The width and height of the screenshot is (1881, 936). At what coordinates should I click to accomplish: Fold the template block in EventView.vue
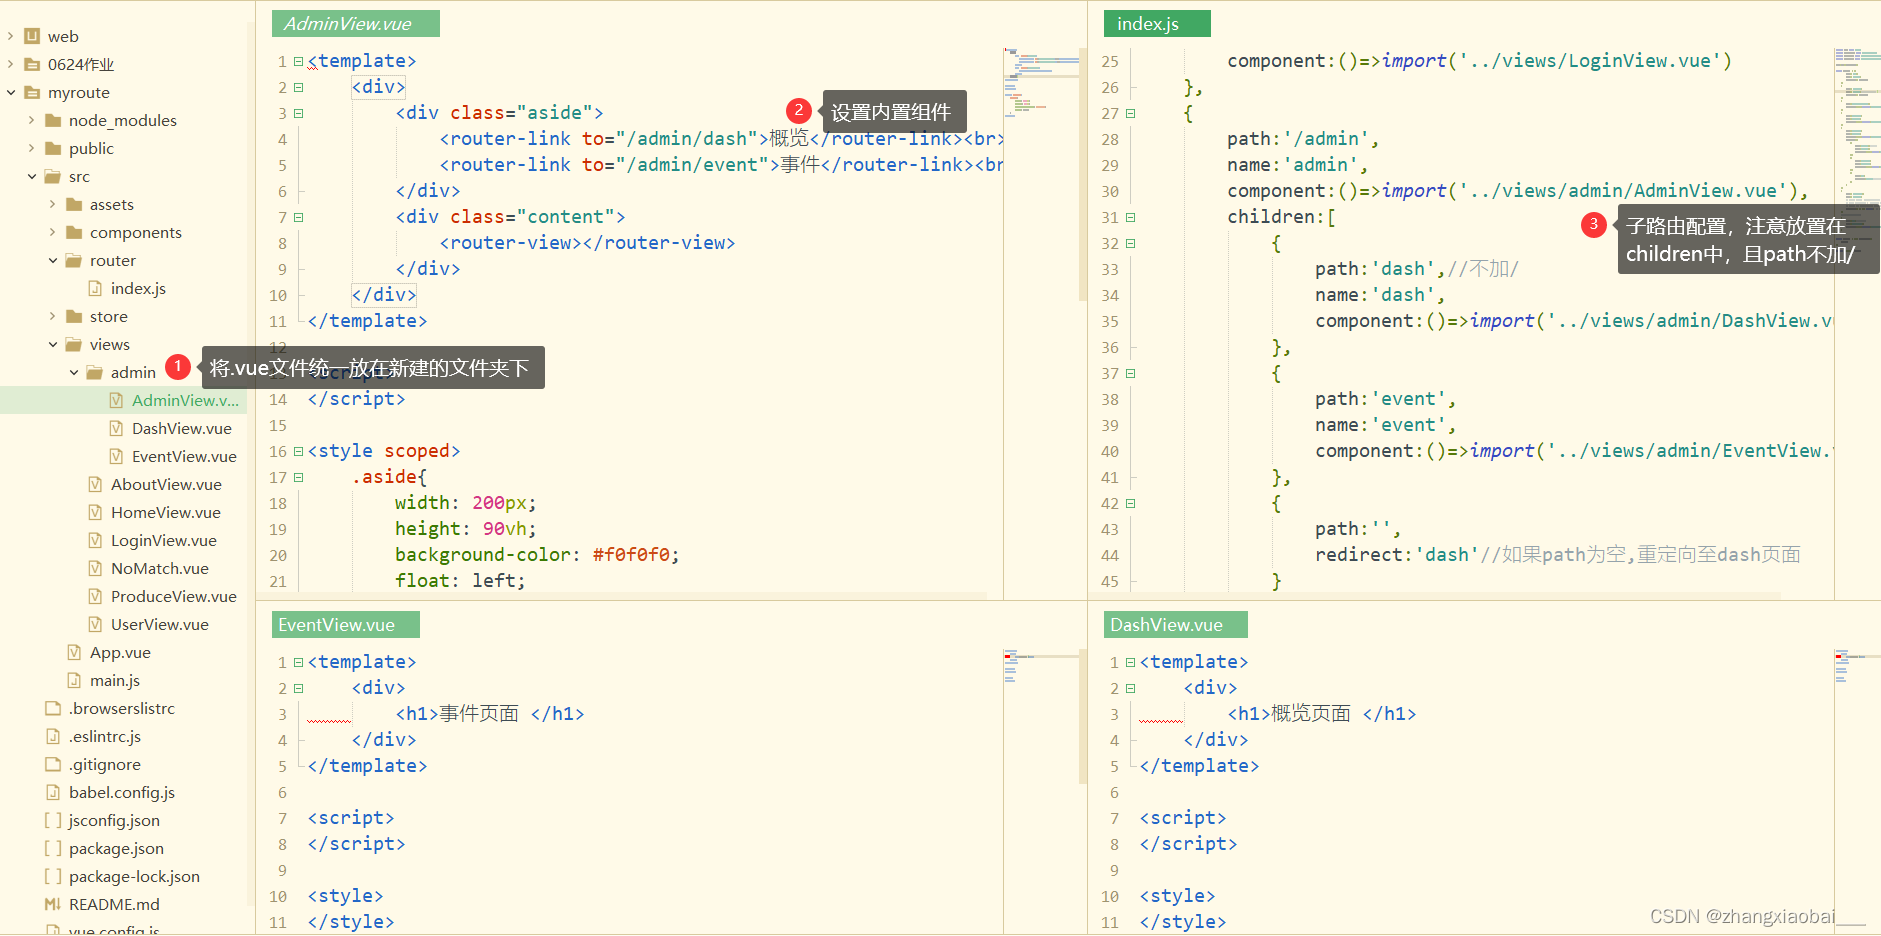298,662
